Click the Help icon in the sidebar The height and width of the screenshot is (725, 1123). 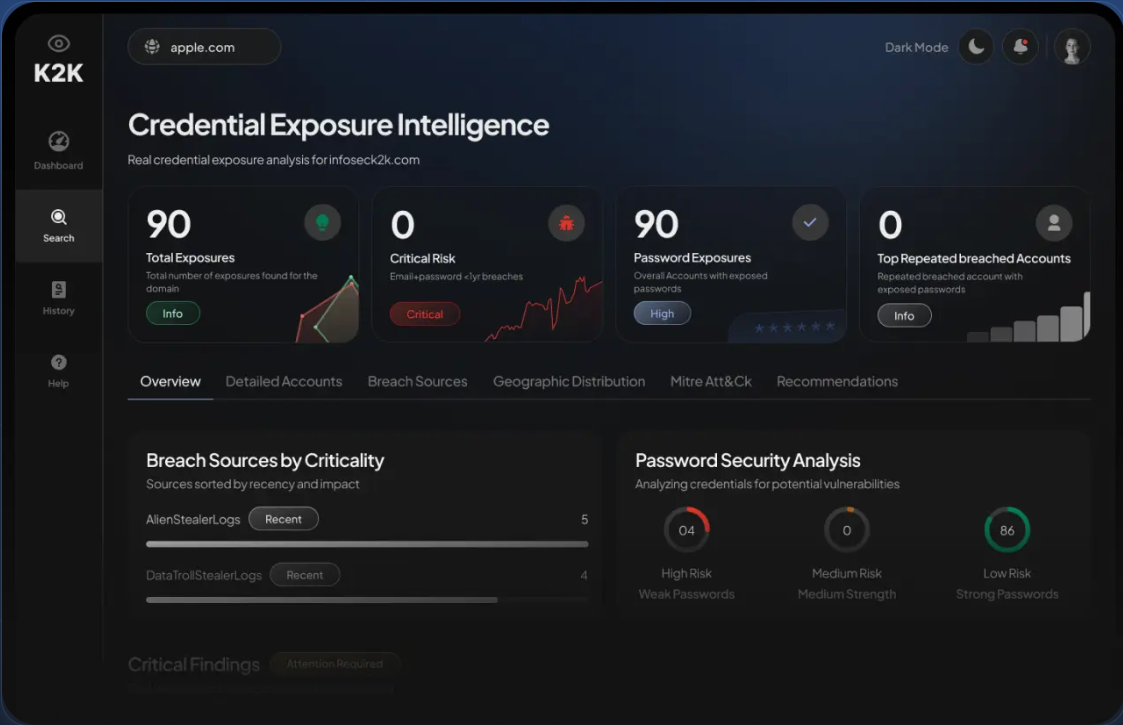(58, 362)
